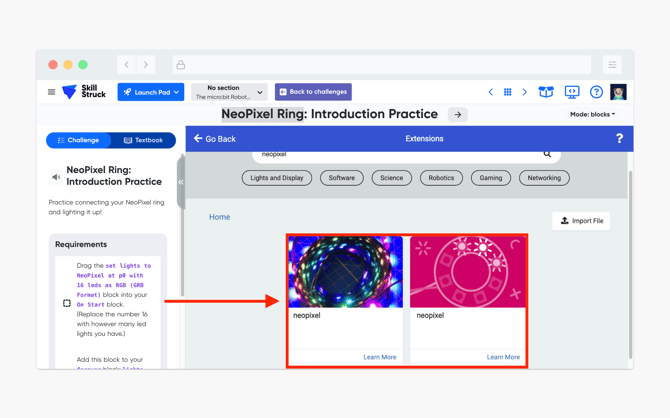Click the search magnifier icon
The height and width of the screenshot is (418, 670).
point(547,154)
